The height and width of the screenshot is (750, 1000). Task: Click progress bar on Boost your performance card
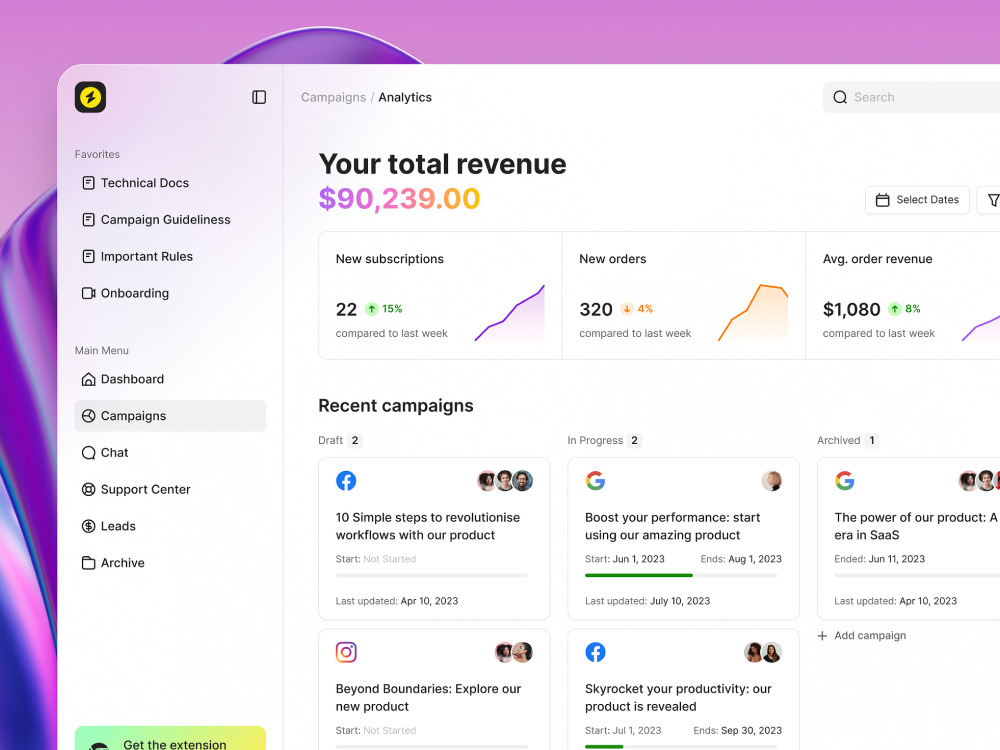681,575
